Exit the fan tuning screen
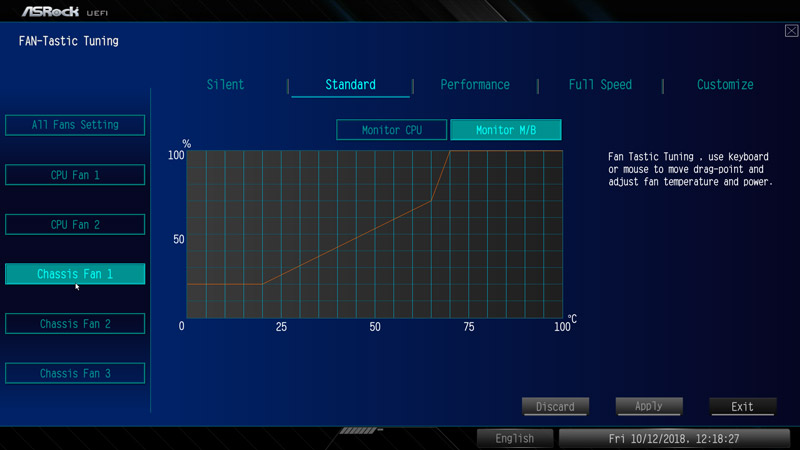The image size is (800, 450). (742, 407)
